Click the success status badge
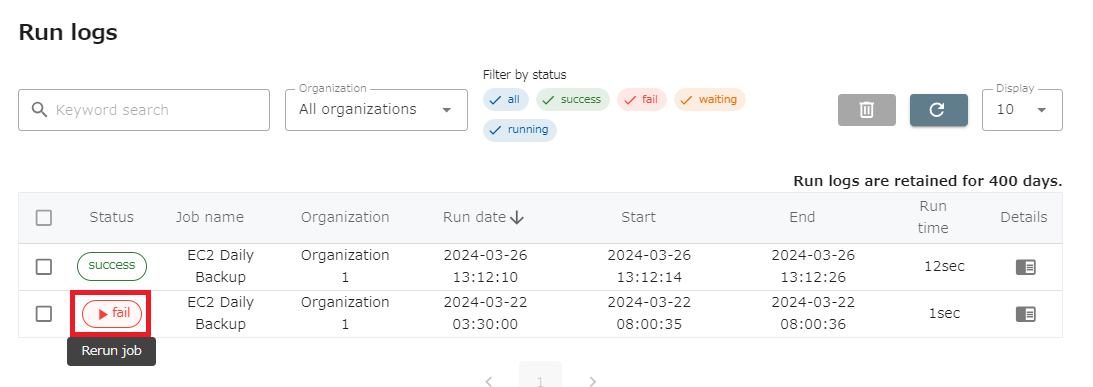 pyautogui.click(x=112, y=266)
